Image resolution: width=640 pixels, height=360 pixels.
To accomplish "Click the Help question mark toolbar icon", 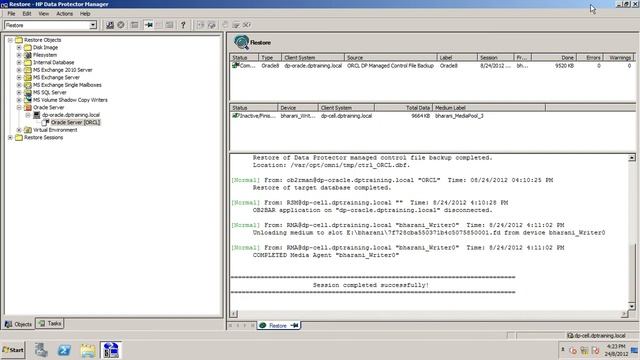I will (x=183, y=25).
